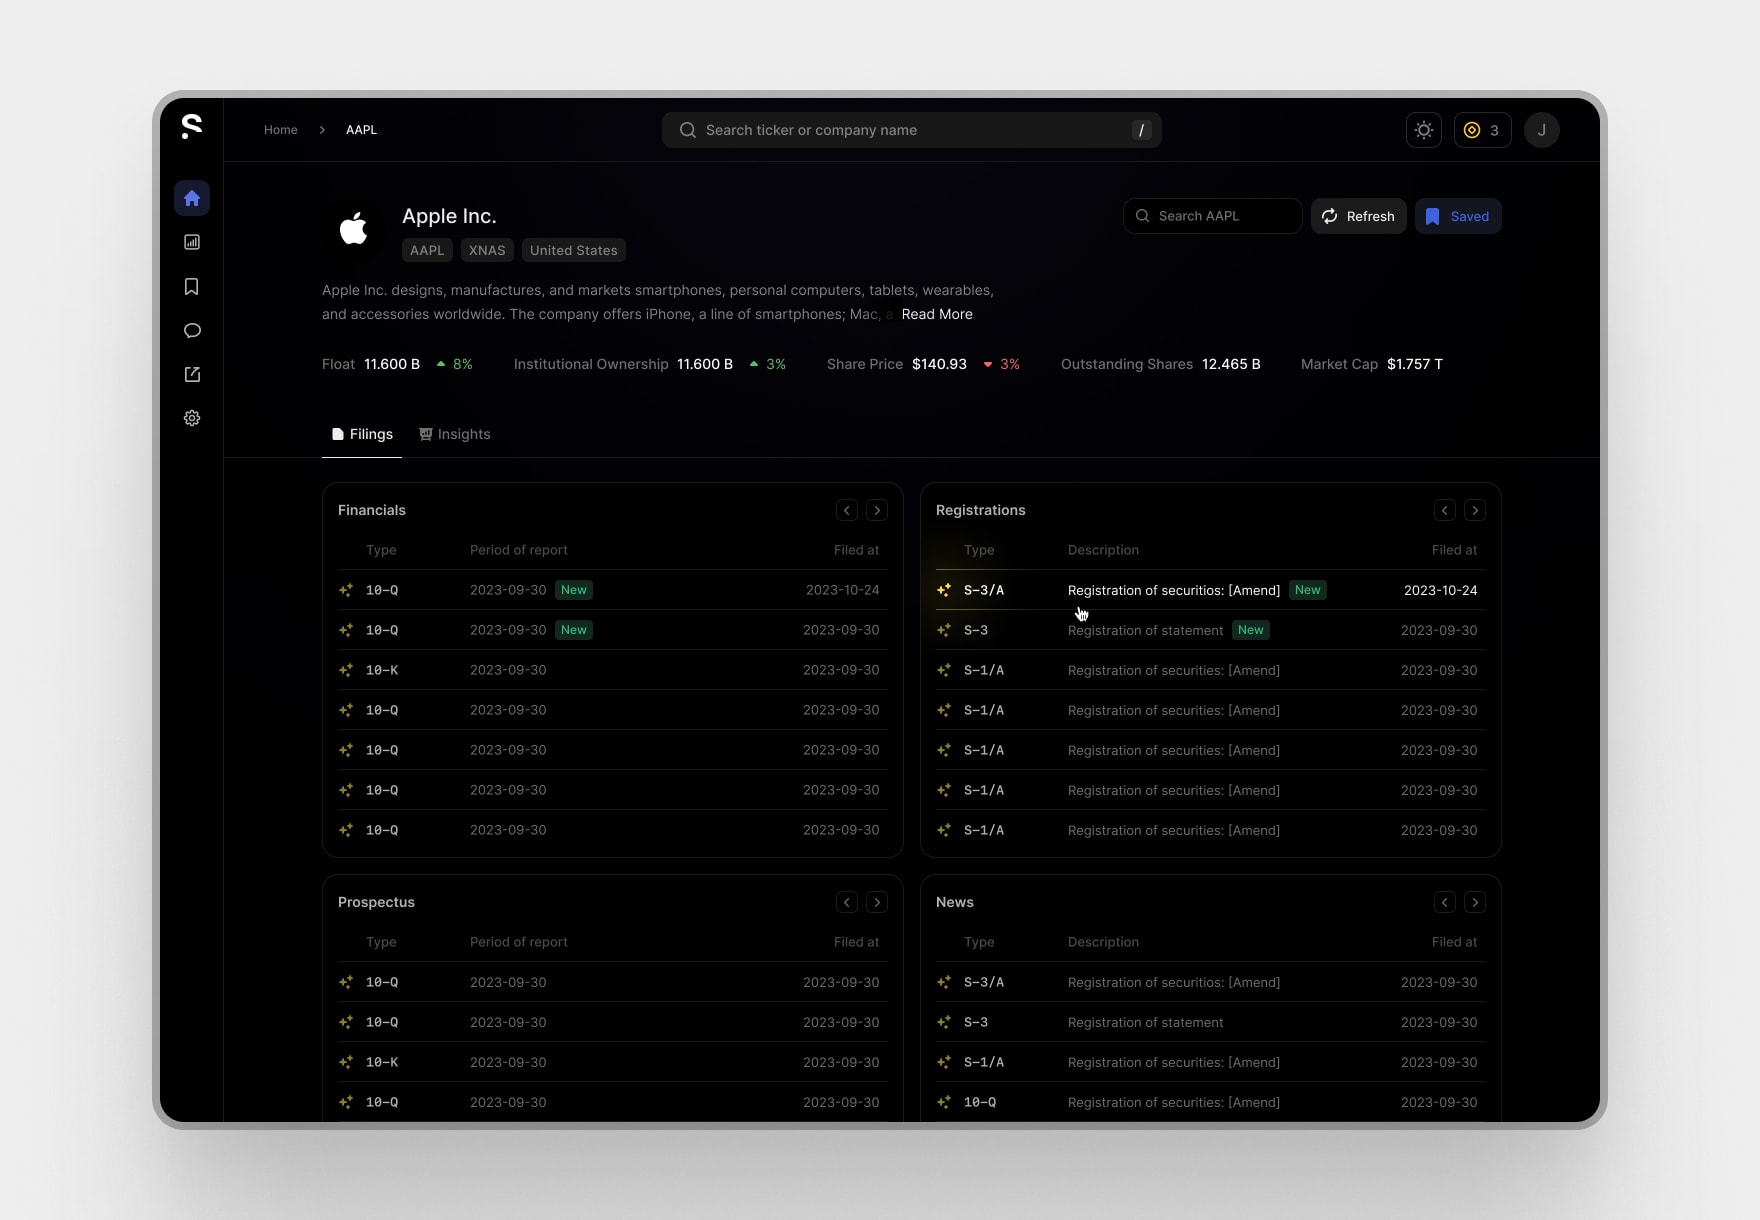
Task: Open the settings gear in sidebar
Action: [192, 418]
